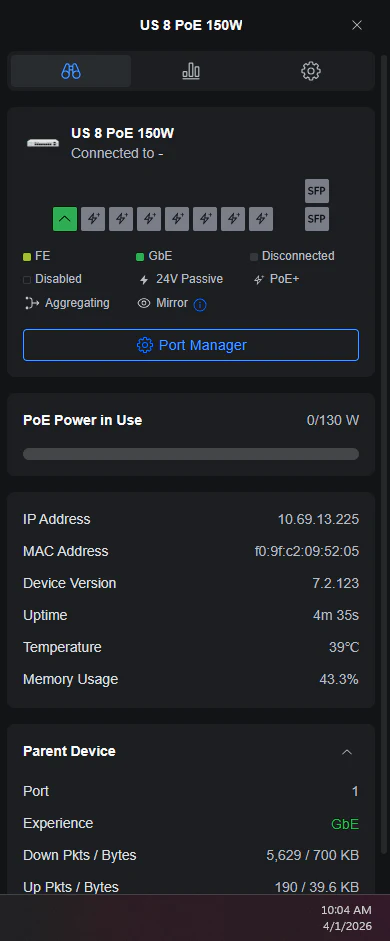Click the Mirror info circle icon
The image size is (390, 941).
(200, 305)
